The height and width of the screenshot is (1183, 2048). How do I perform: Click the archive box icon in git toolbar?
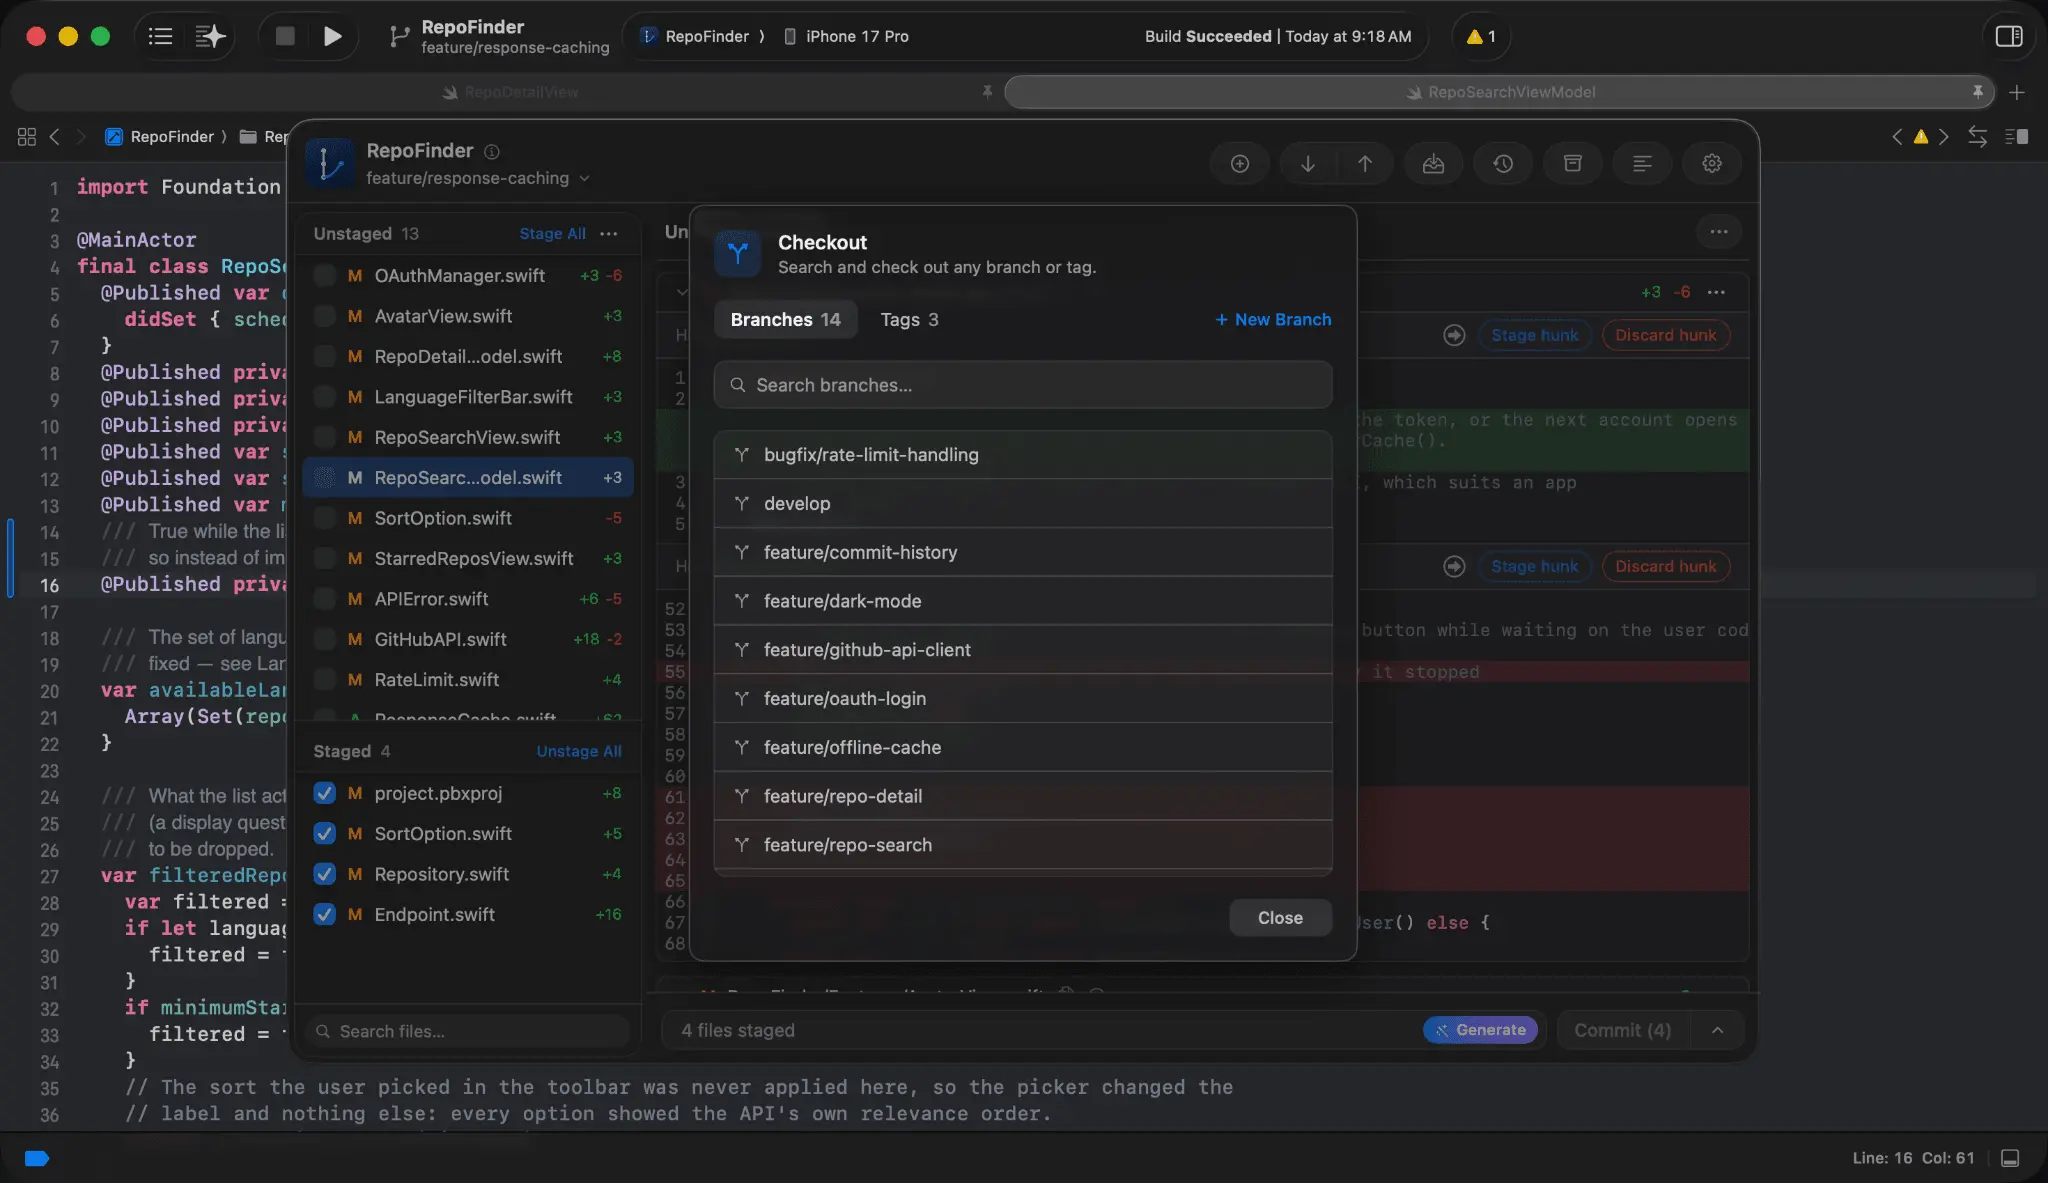pos(1573,163)
